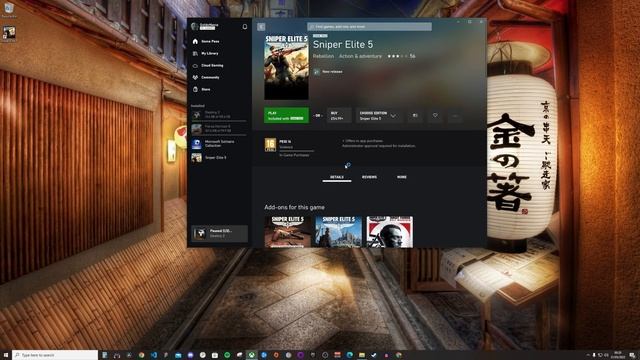
Task: Click the gift or share icon button
Action: tap(415, 116)
